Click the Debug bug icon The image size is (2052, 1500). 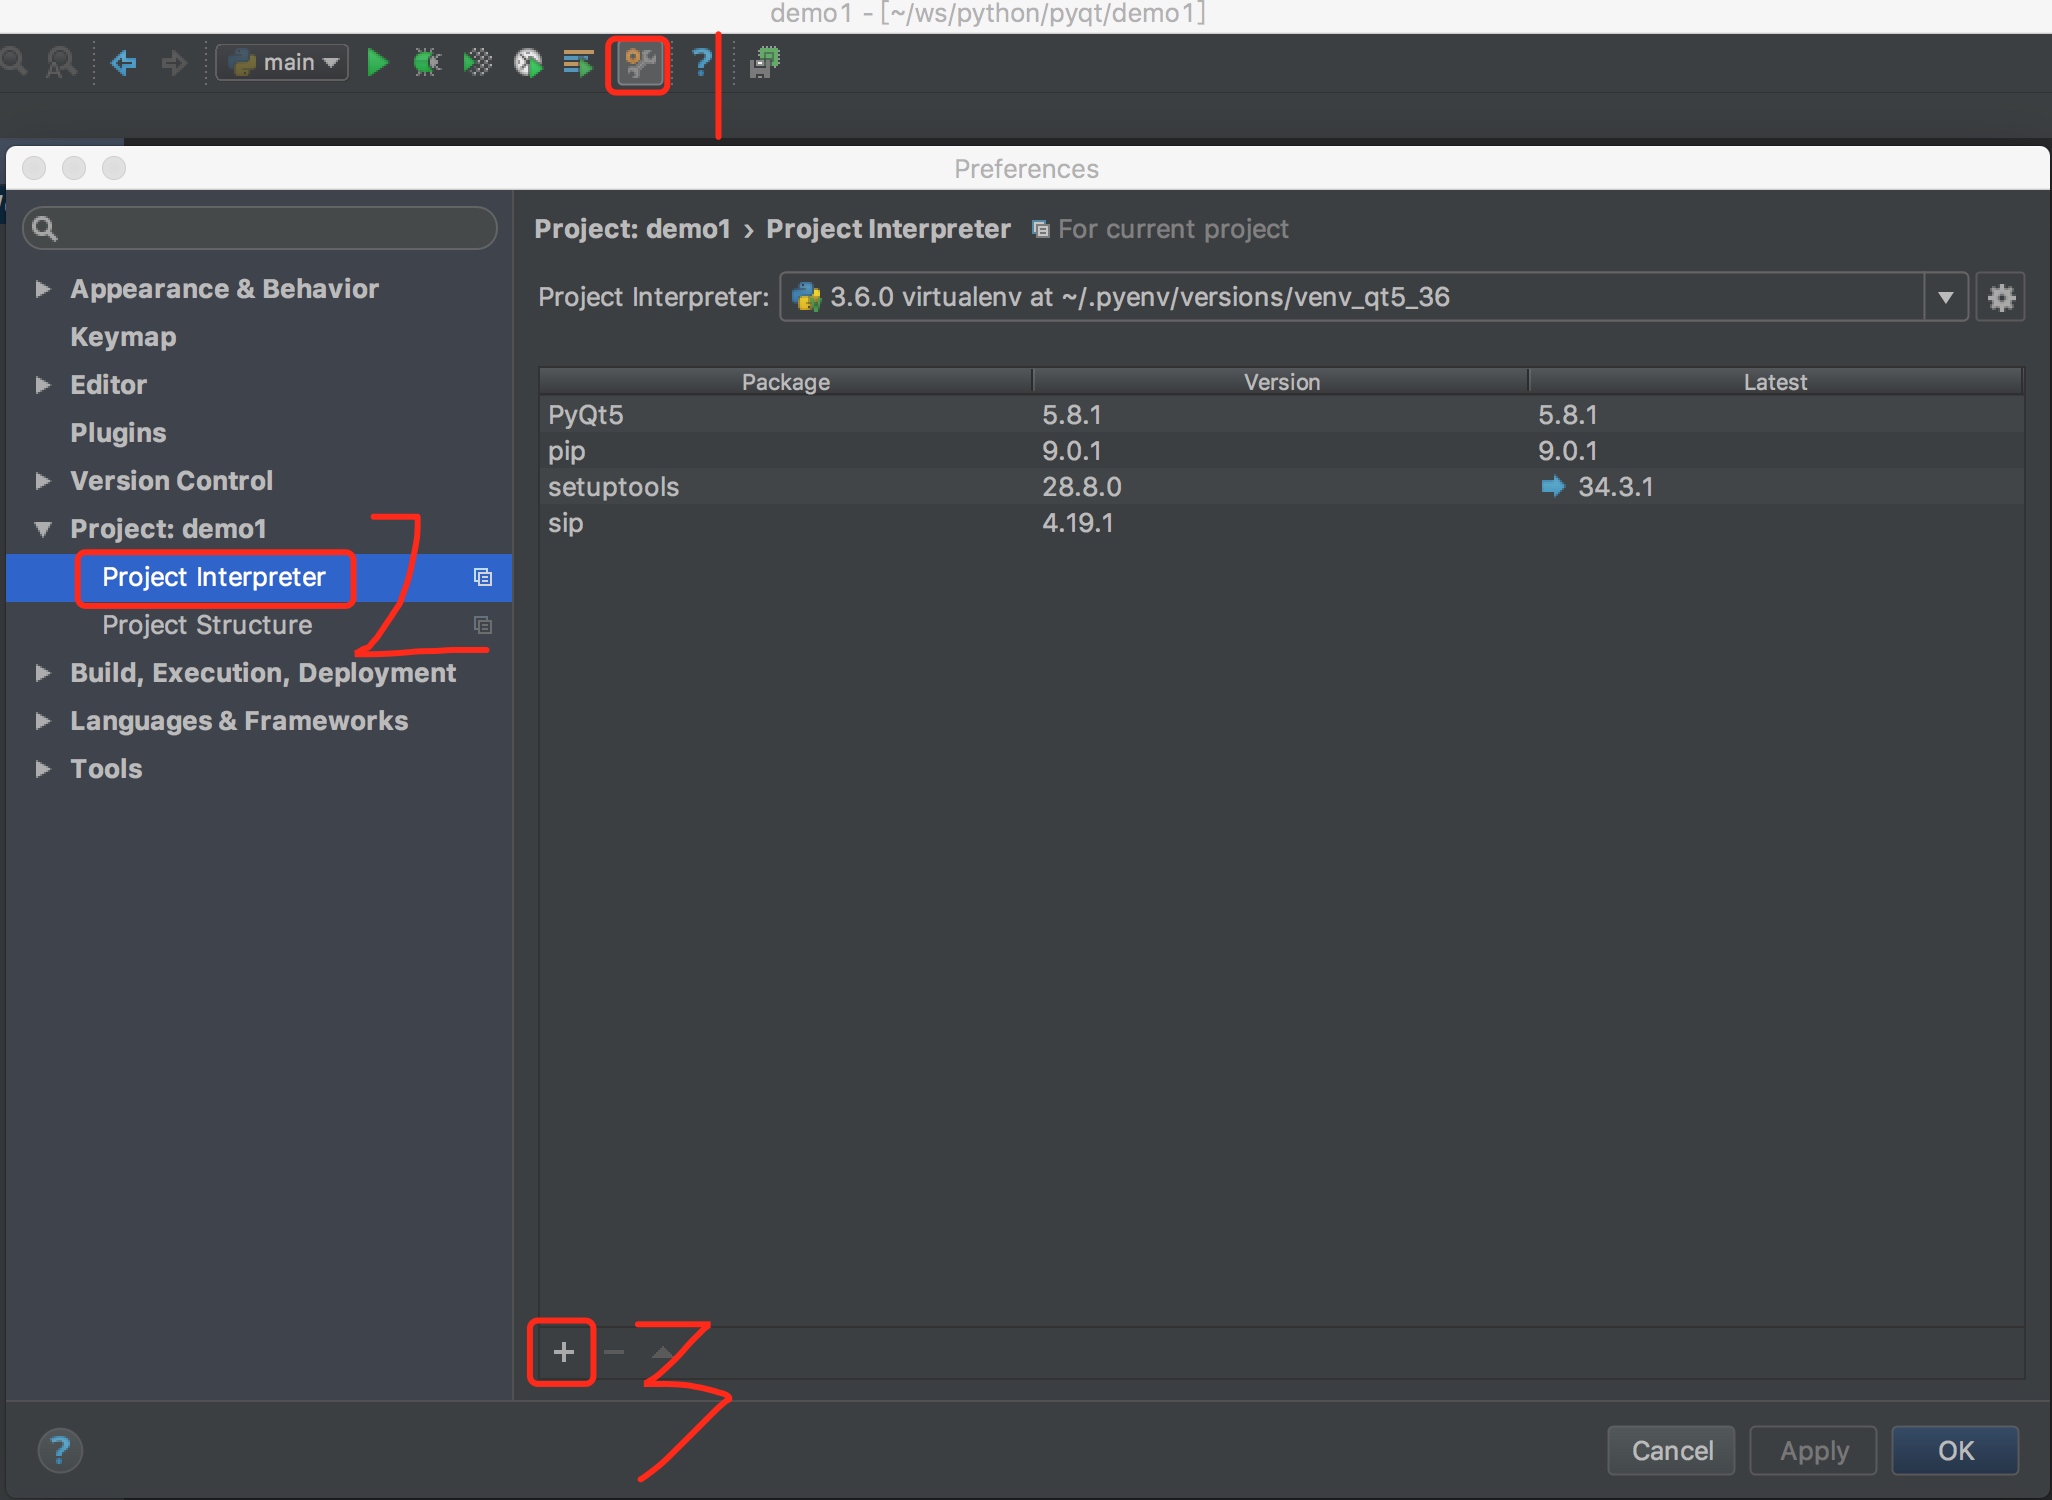coord(427,63)
